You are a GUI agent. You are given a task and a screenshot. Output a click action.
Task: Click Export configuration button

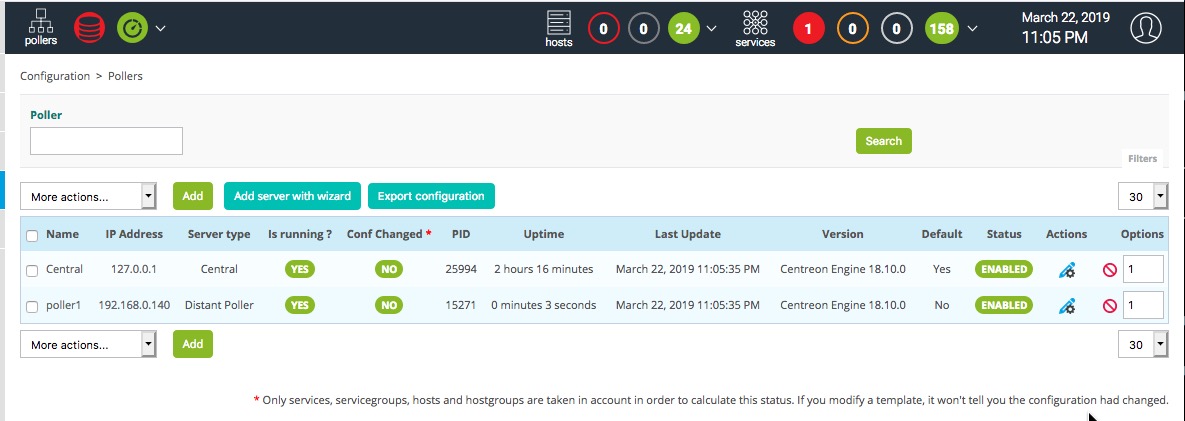431,196
